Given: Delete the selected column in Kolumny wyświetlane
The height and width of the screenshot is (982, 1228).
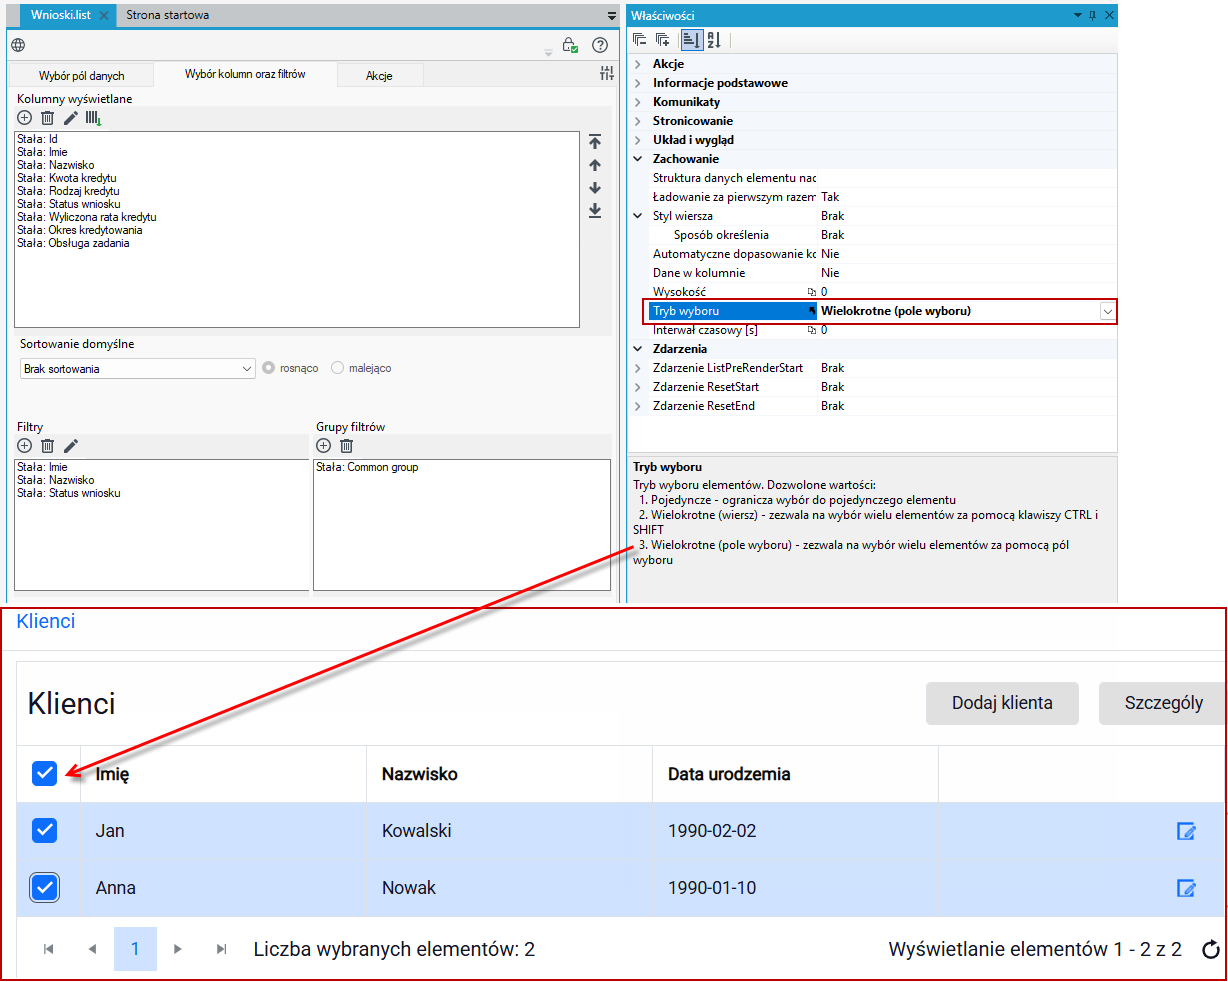Looking at the screenshot, I should [47, 118].
